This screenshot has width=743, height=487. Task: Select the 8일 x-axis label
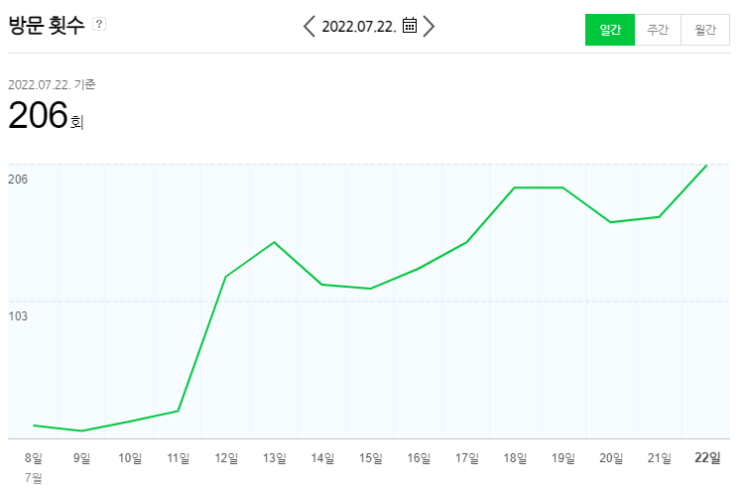pyautogui.click(x=34, y=458)
